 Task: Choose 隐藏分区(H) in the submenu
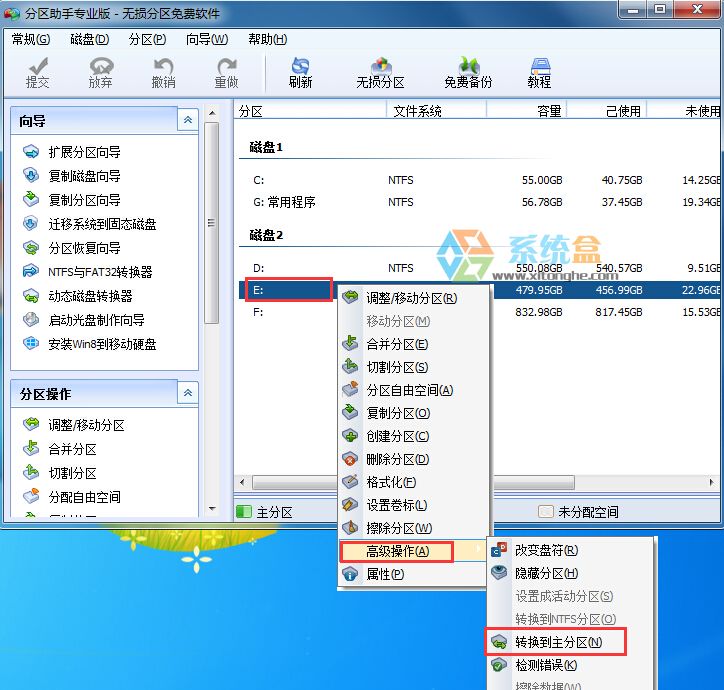point(571,573)
